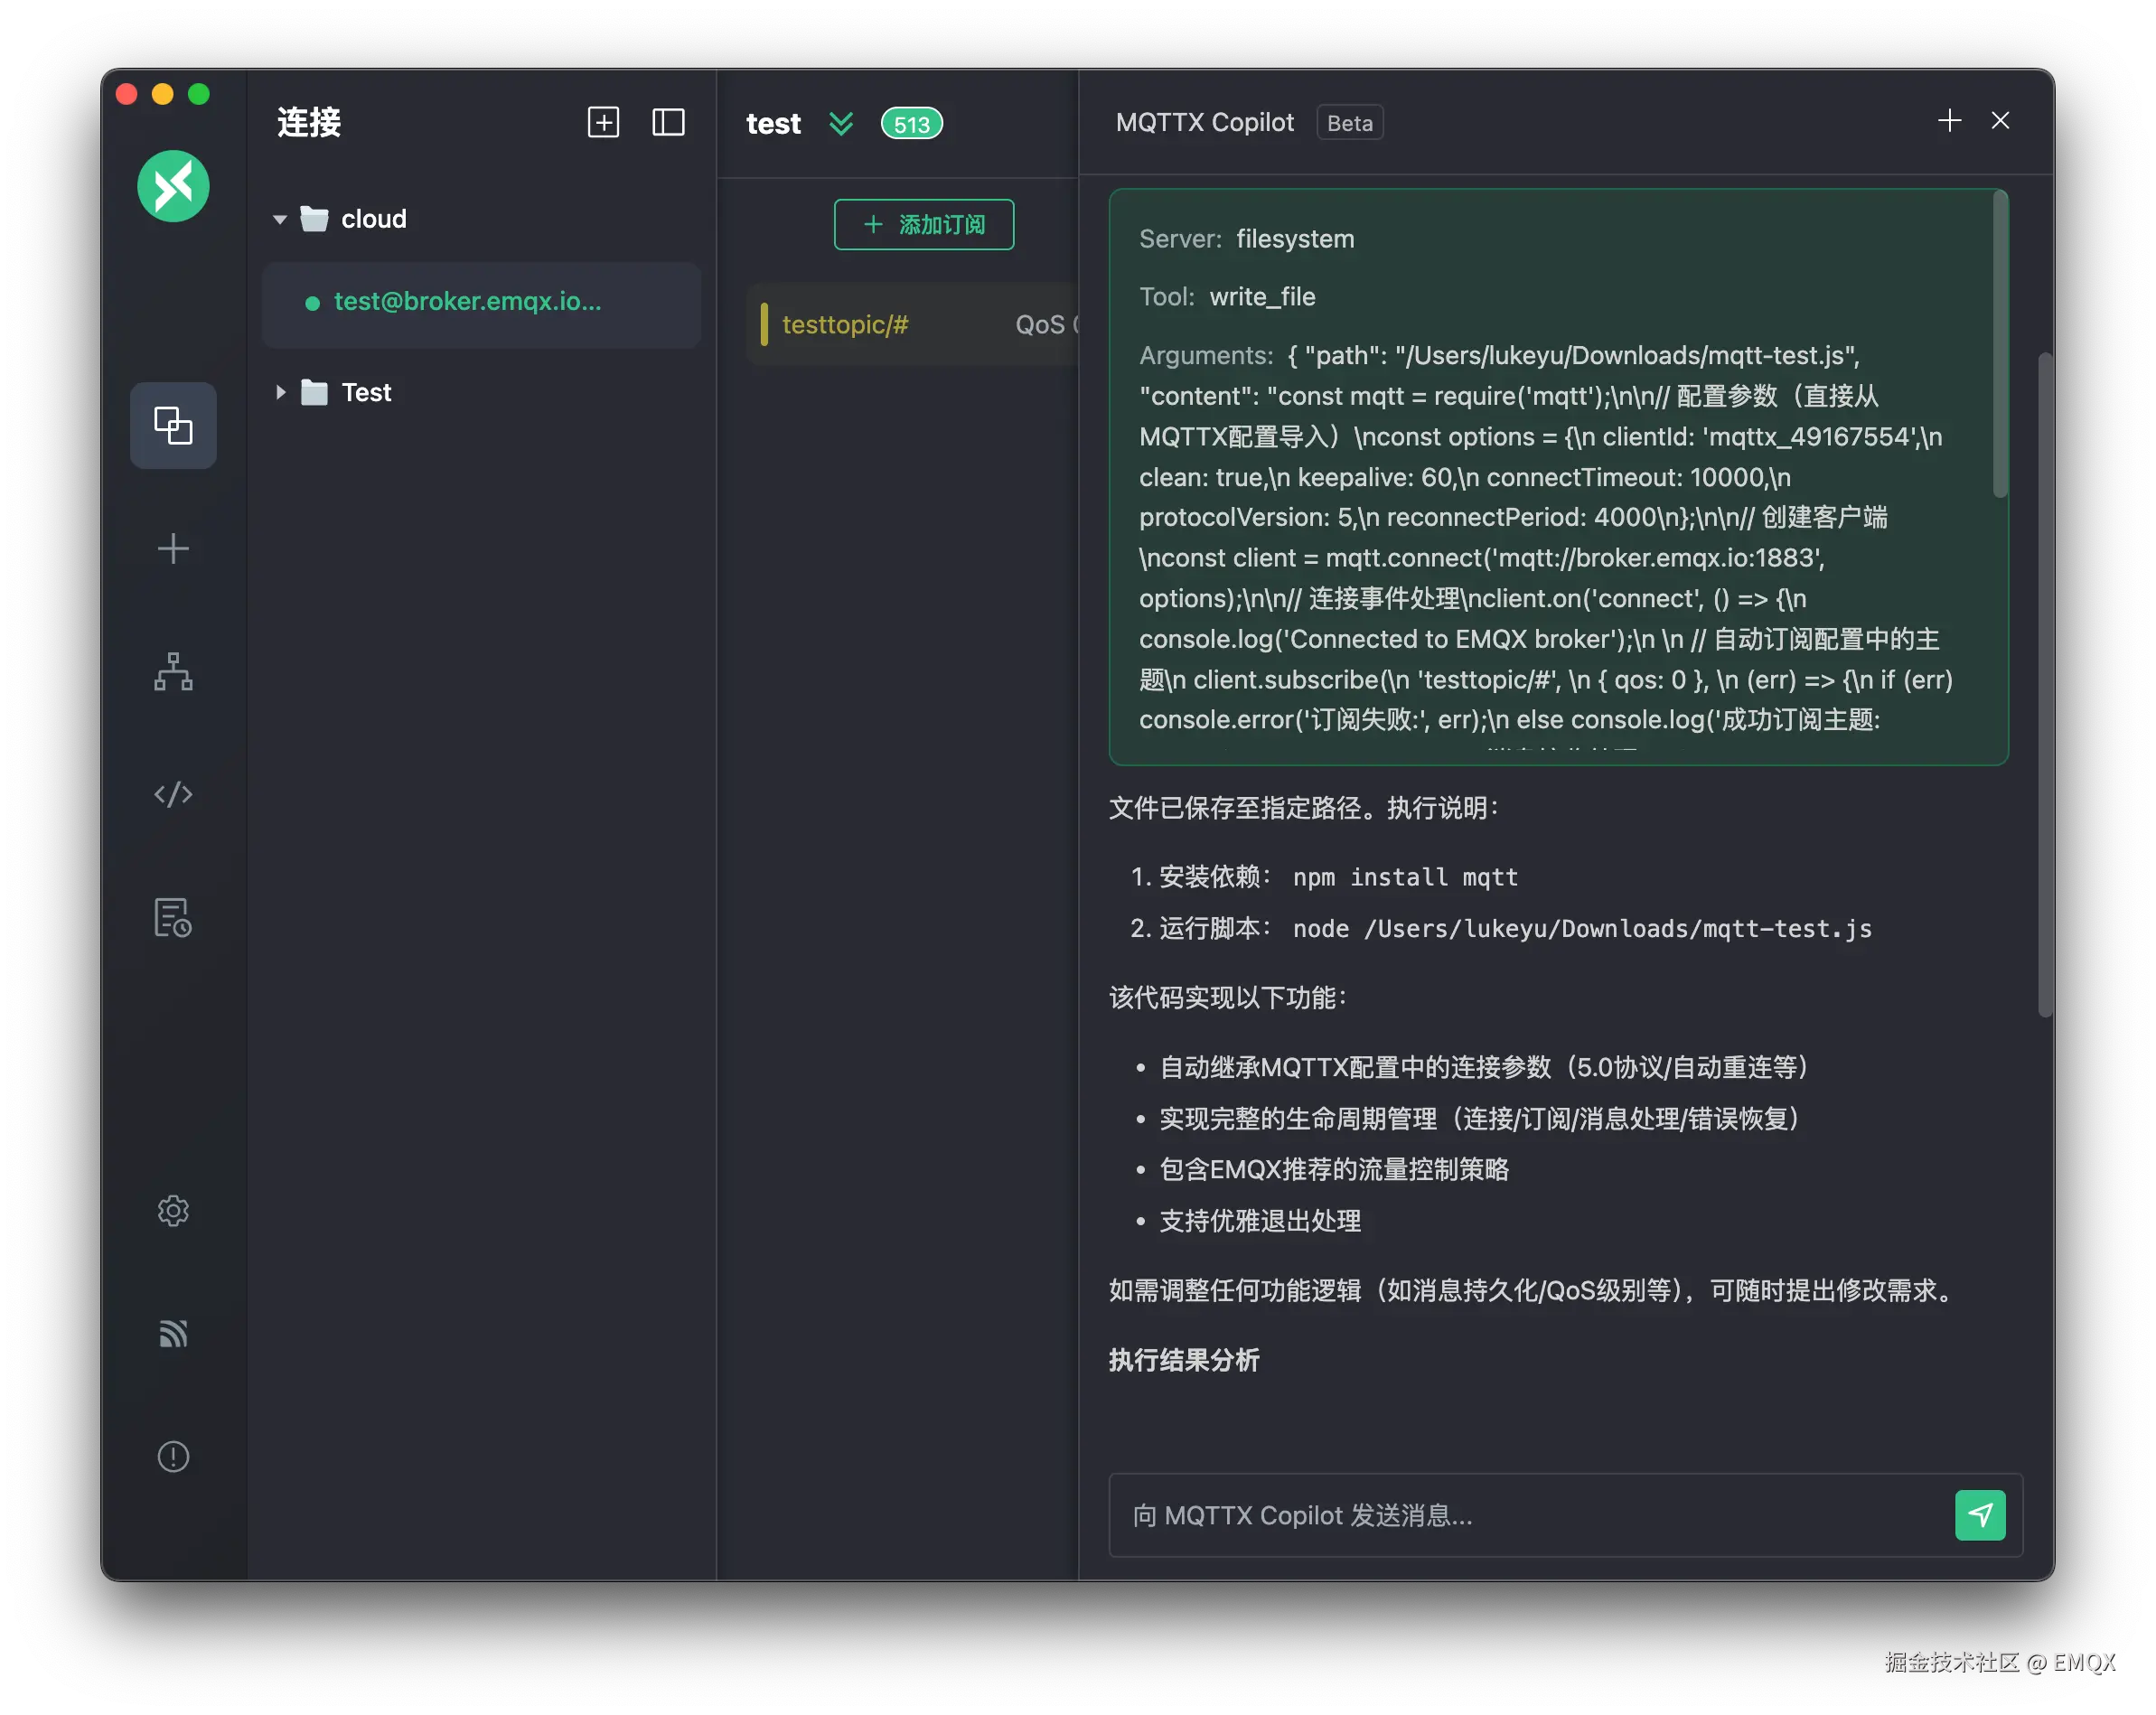Click new collection icon beside 连接 title
The width and height of the screenshot is (2156, 1715).
pyautogui.click(x=603, y=122)
